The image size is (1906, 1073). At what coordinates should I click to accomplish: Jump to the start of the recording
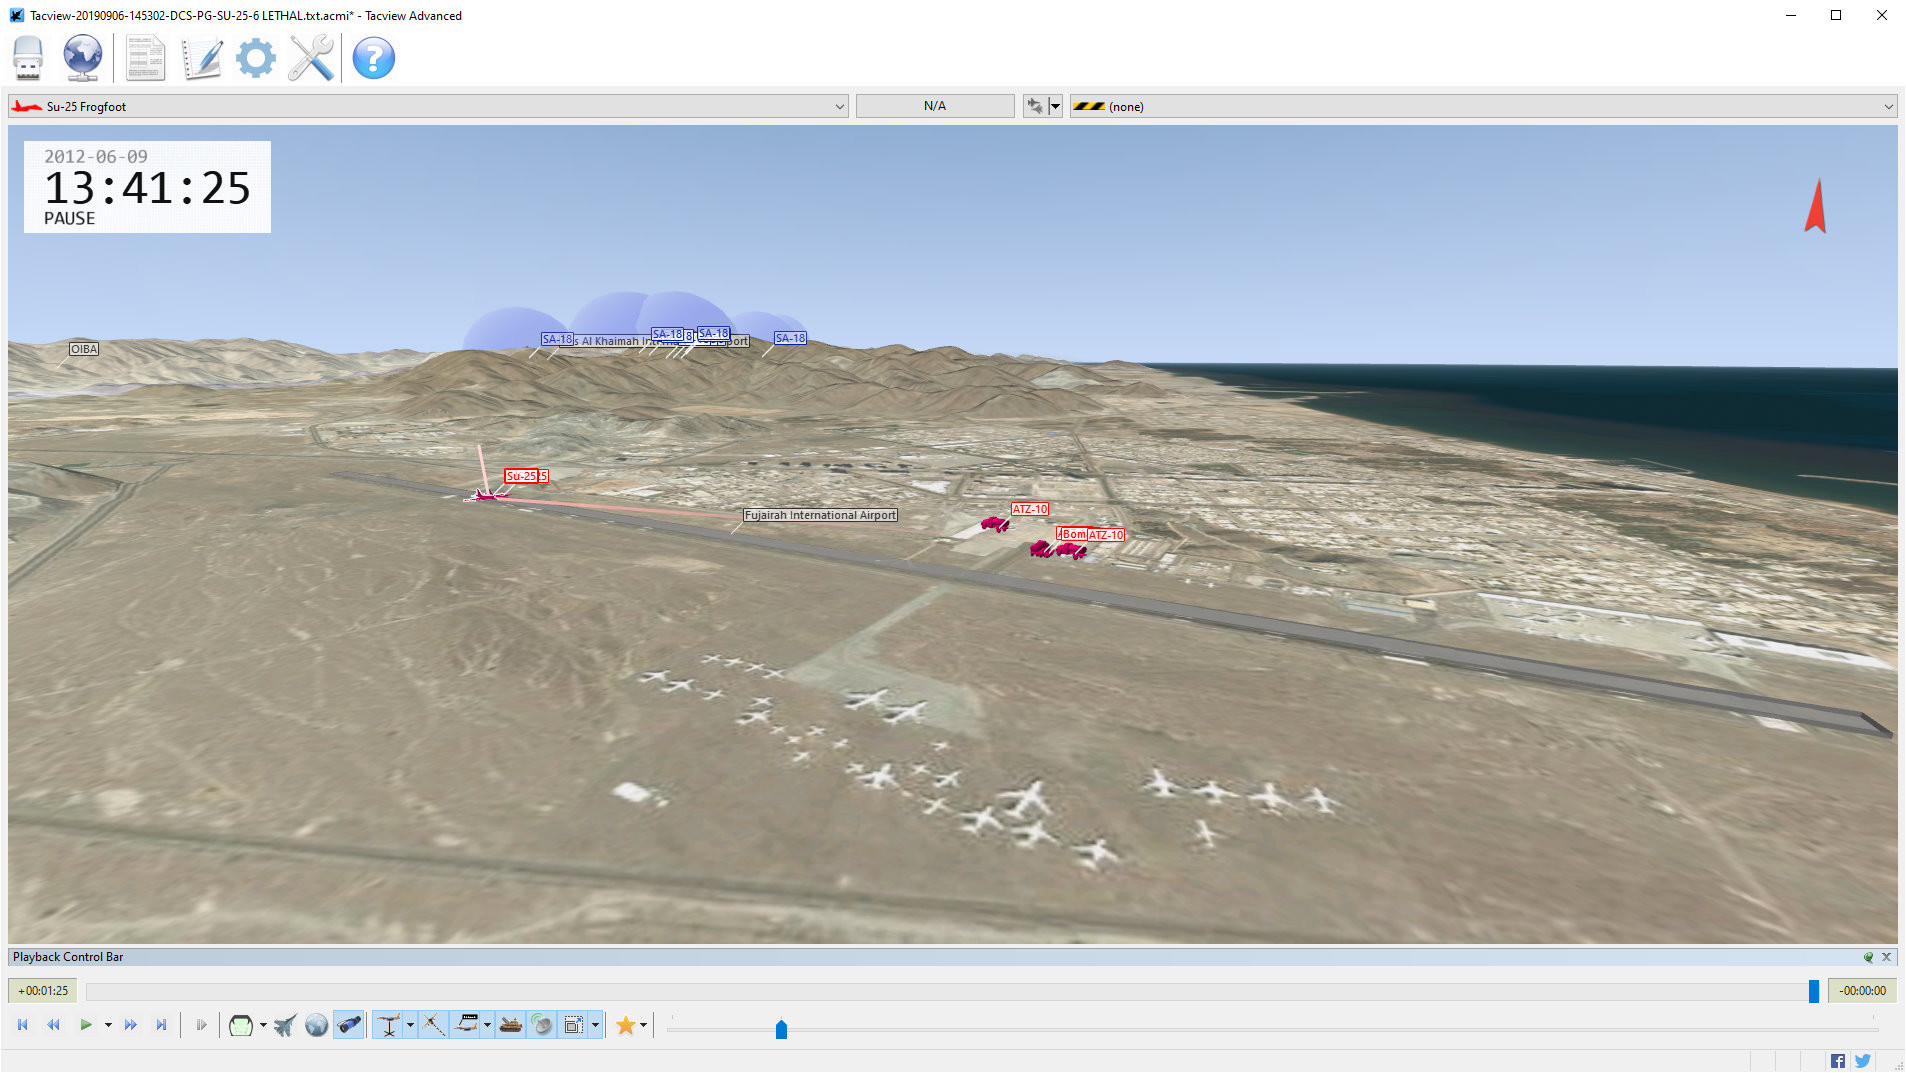click(x=23, y=1025)
